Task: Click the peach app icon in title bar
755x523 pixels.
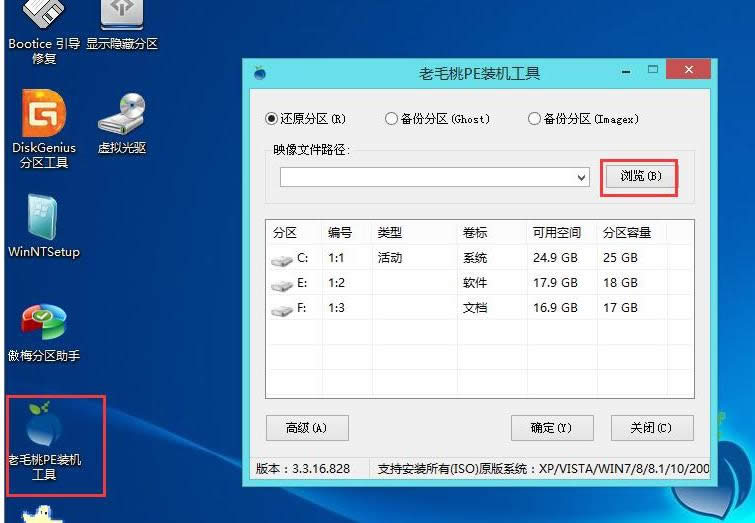Action: [x=260, y=73]
